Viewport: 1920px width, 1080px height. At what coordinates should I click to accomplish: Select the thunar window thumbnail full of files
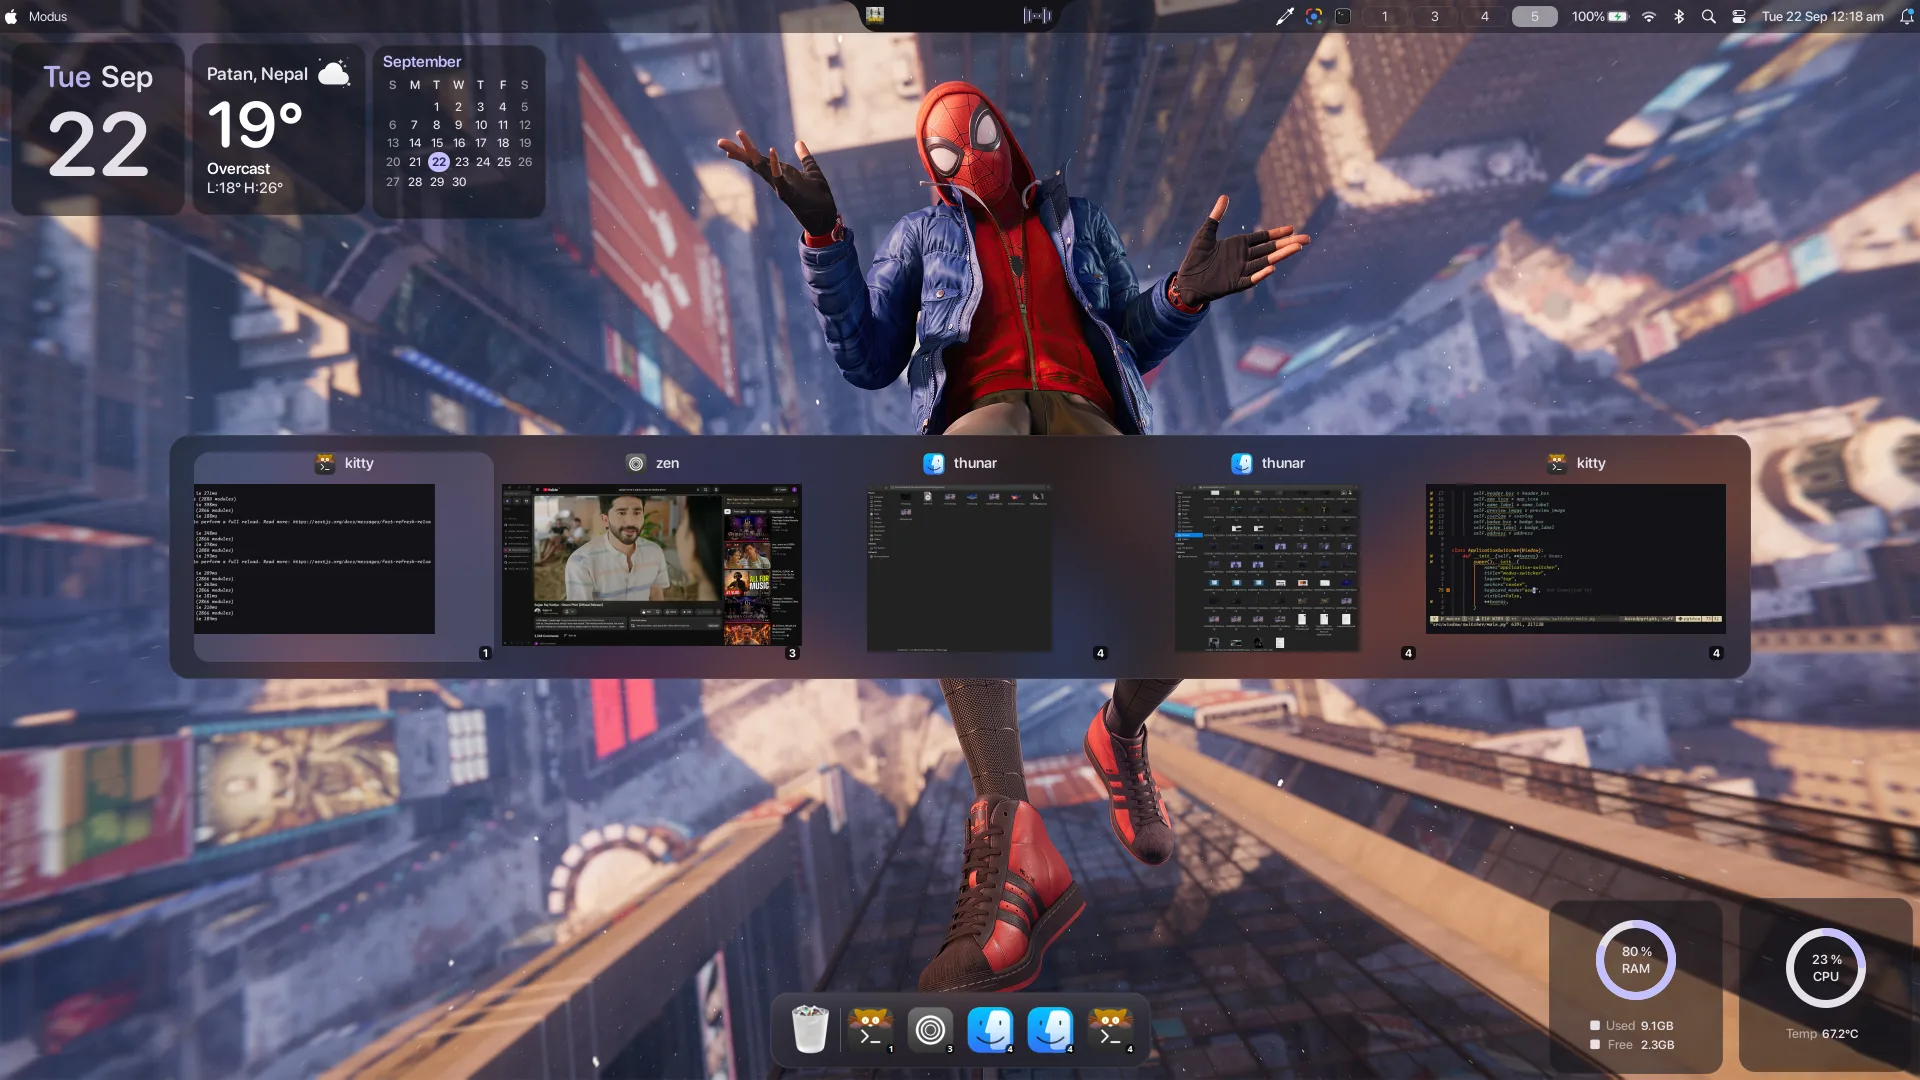pos(1267,568)
